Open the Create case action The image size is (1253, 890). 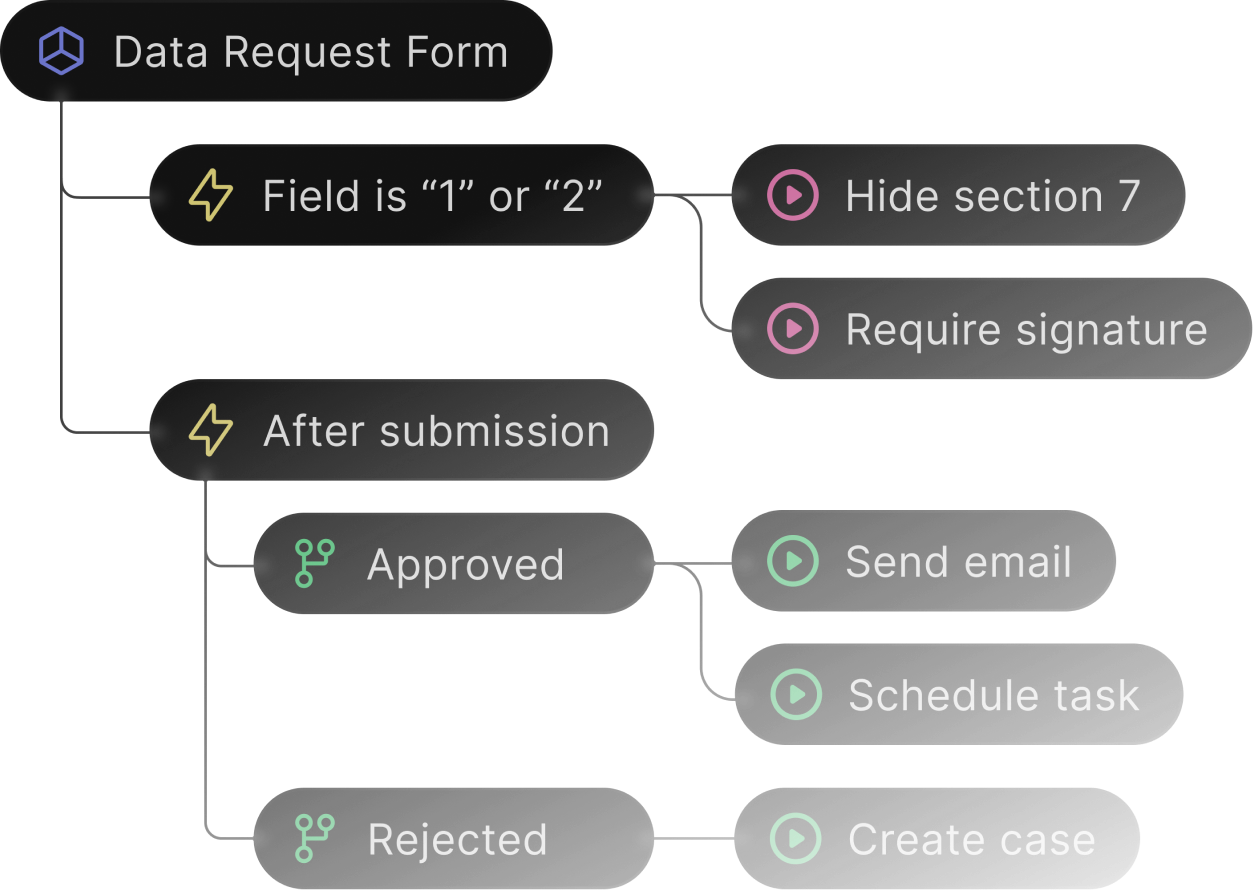pyautogui.click(x=971, y=839)
